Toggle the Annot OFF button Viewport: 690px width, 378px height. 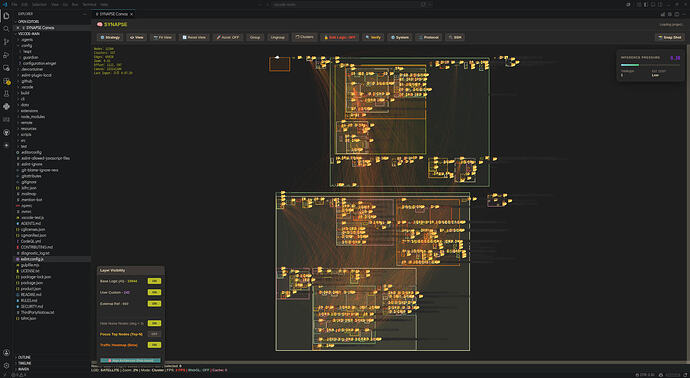pos(228,37)
